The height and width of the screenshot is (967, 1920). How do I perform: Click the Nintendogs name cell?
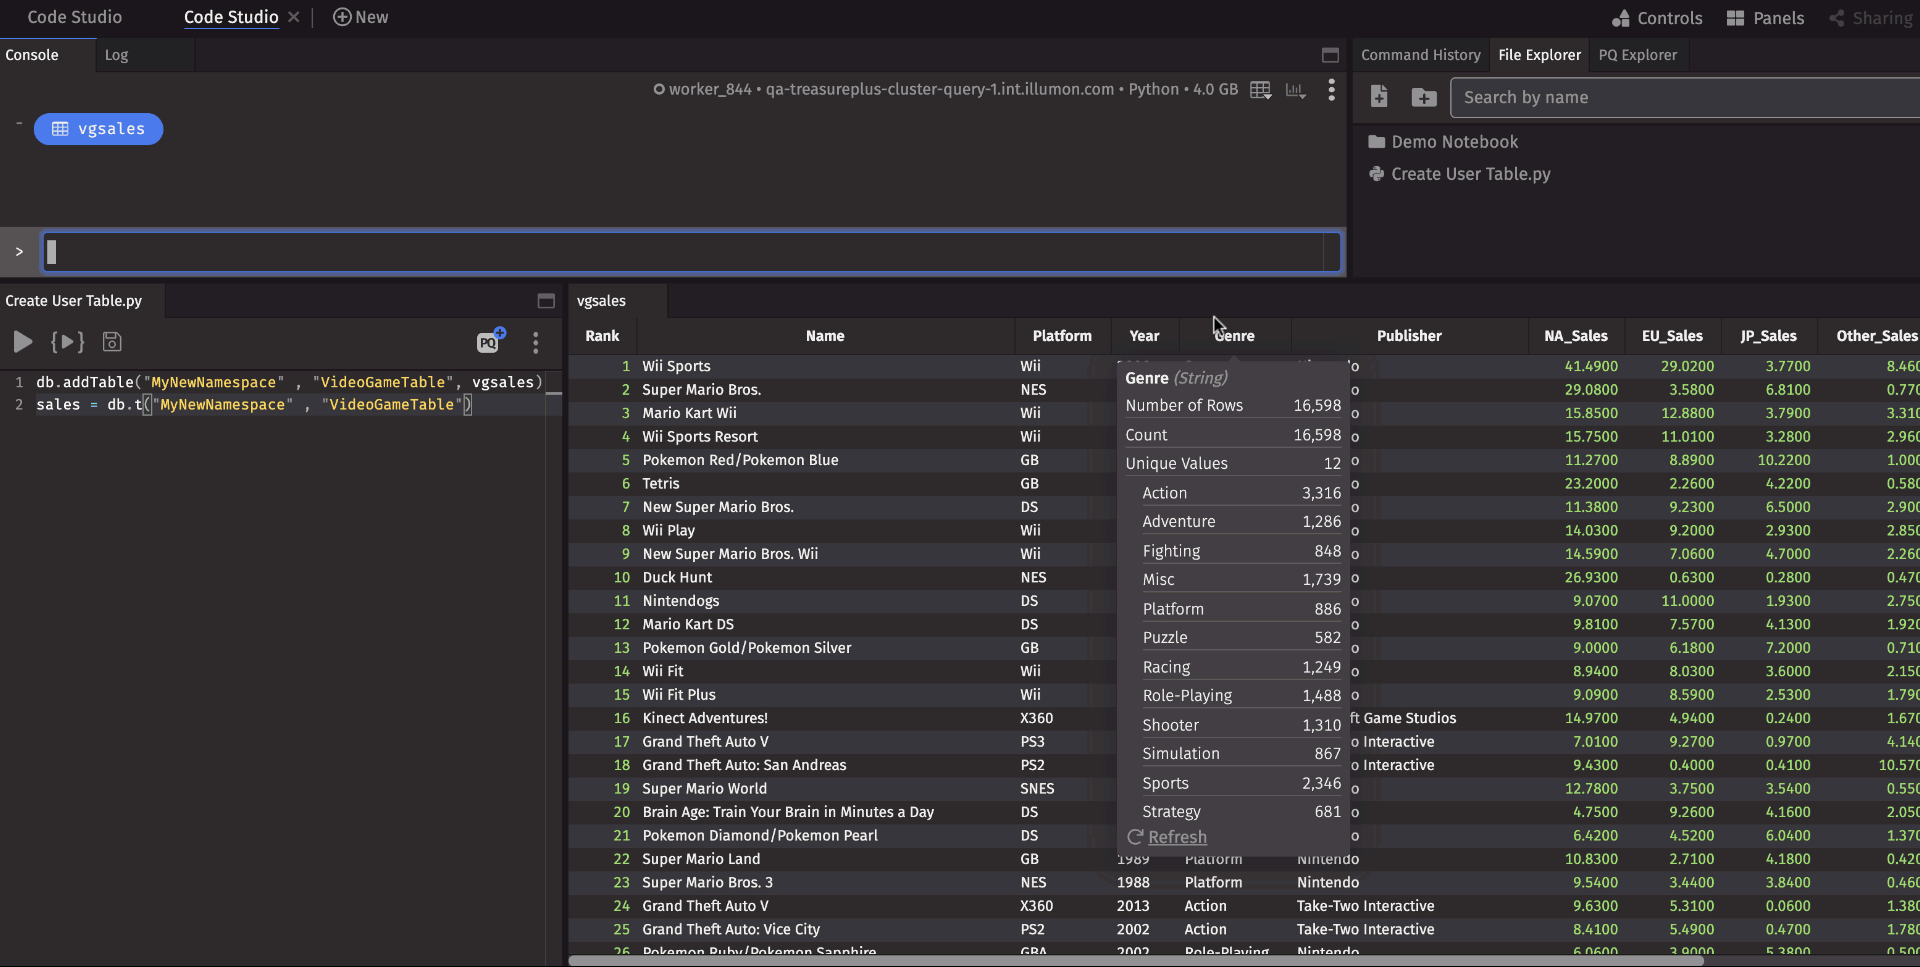click(x=826, y=601)
